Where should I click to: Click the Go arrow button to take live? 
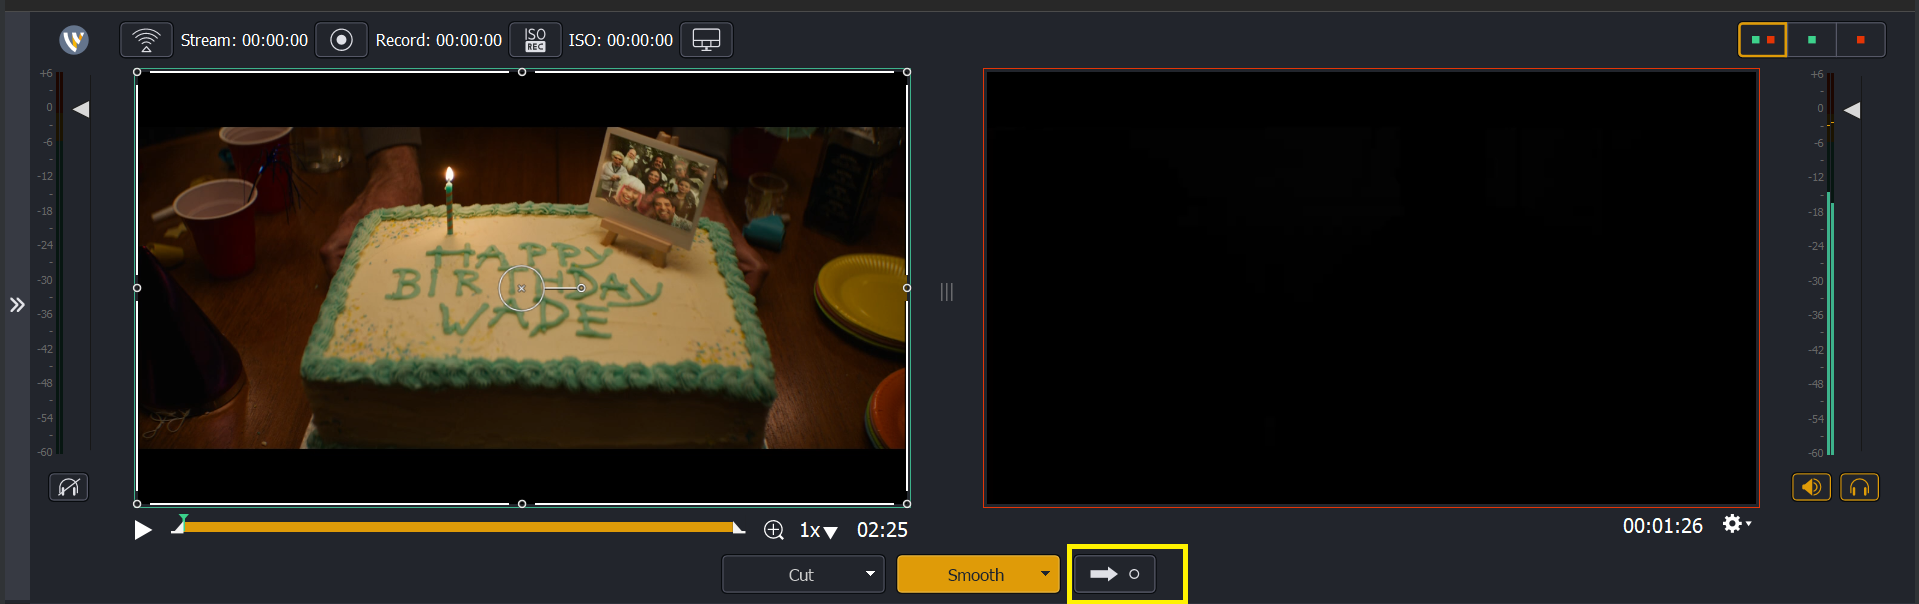tap(1114, 574)
